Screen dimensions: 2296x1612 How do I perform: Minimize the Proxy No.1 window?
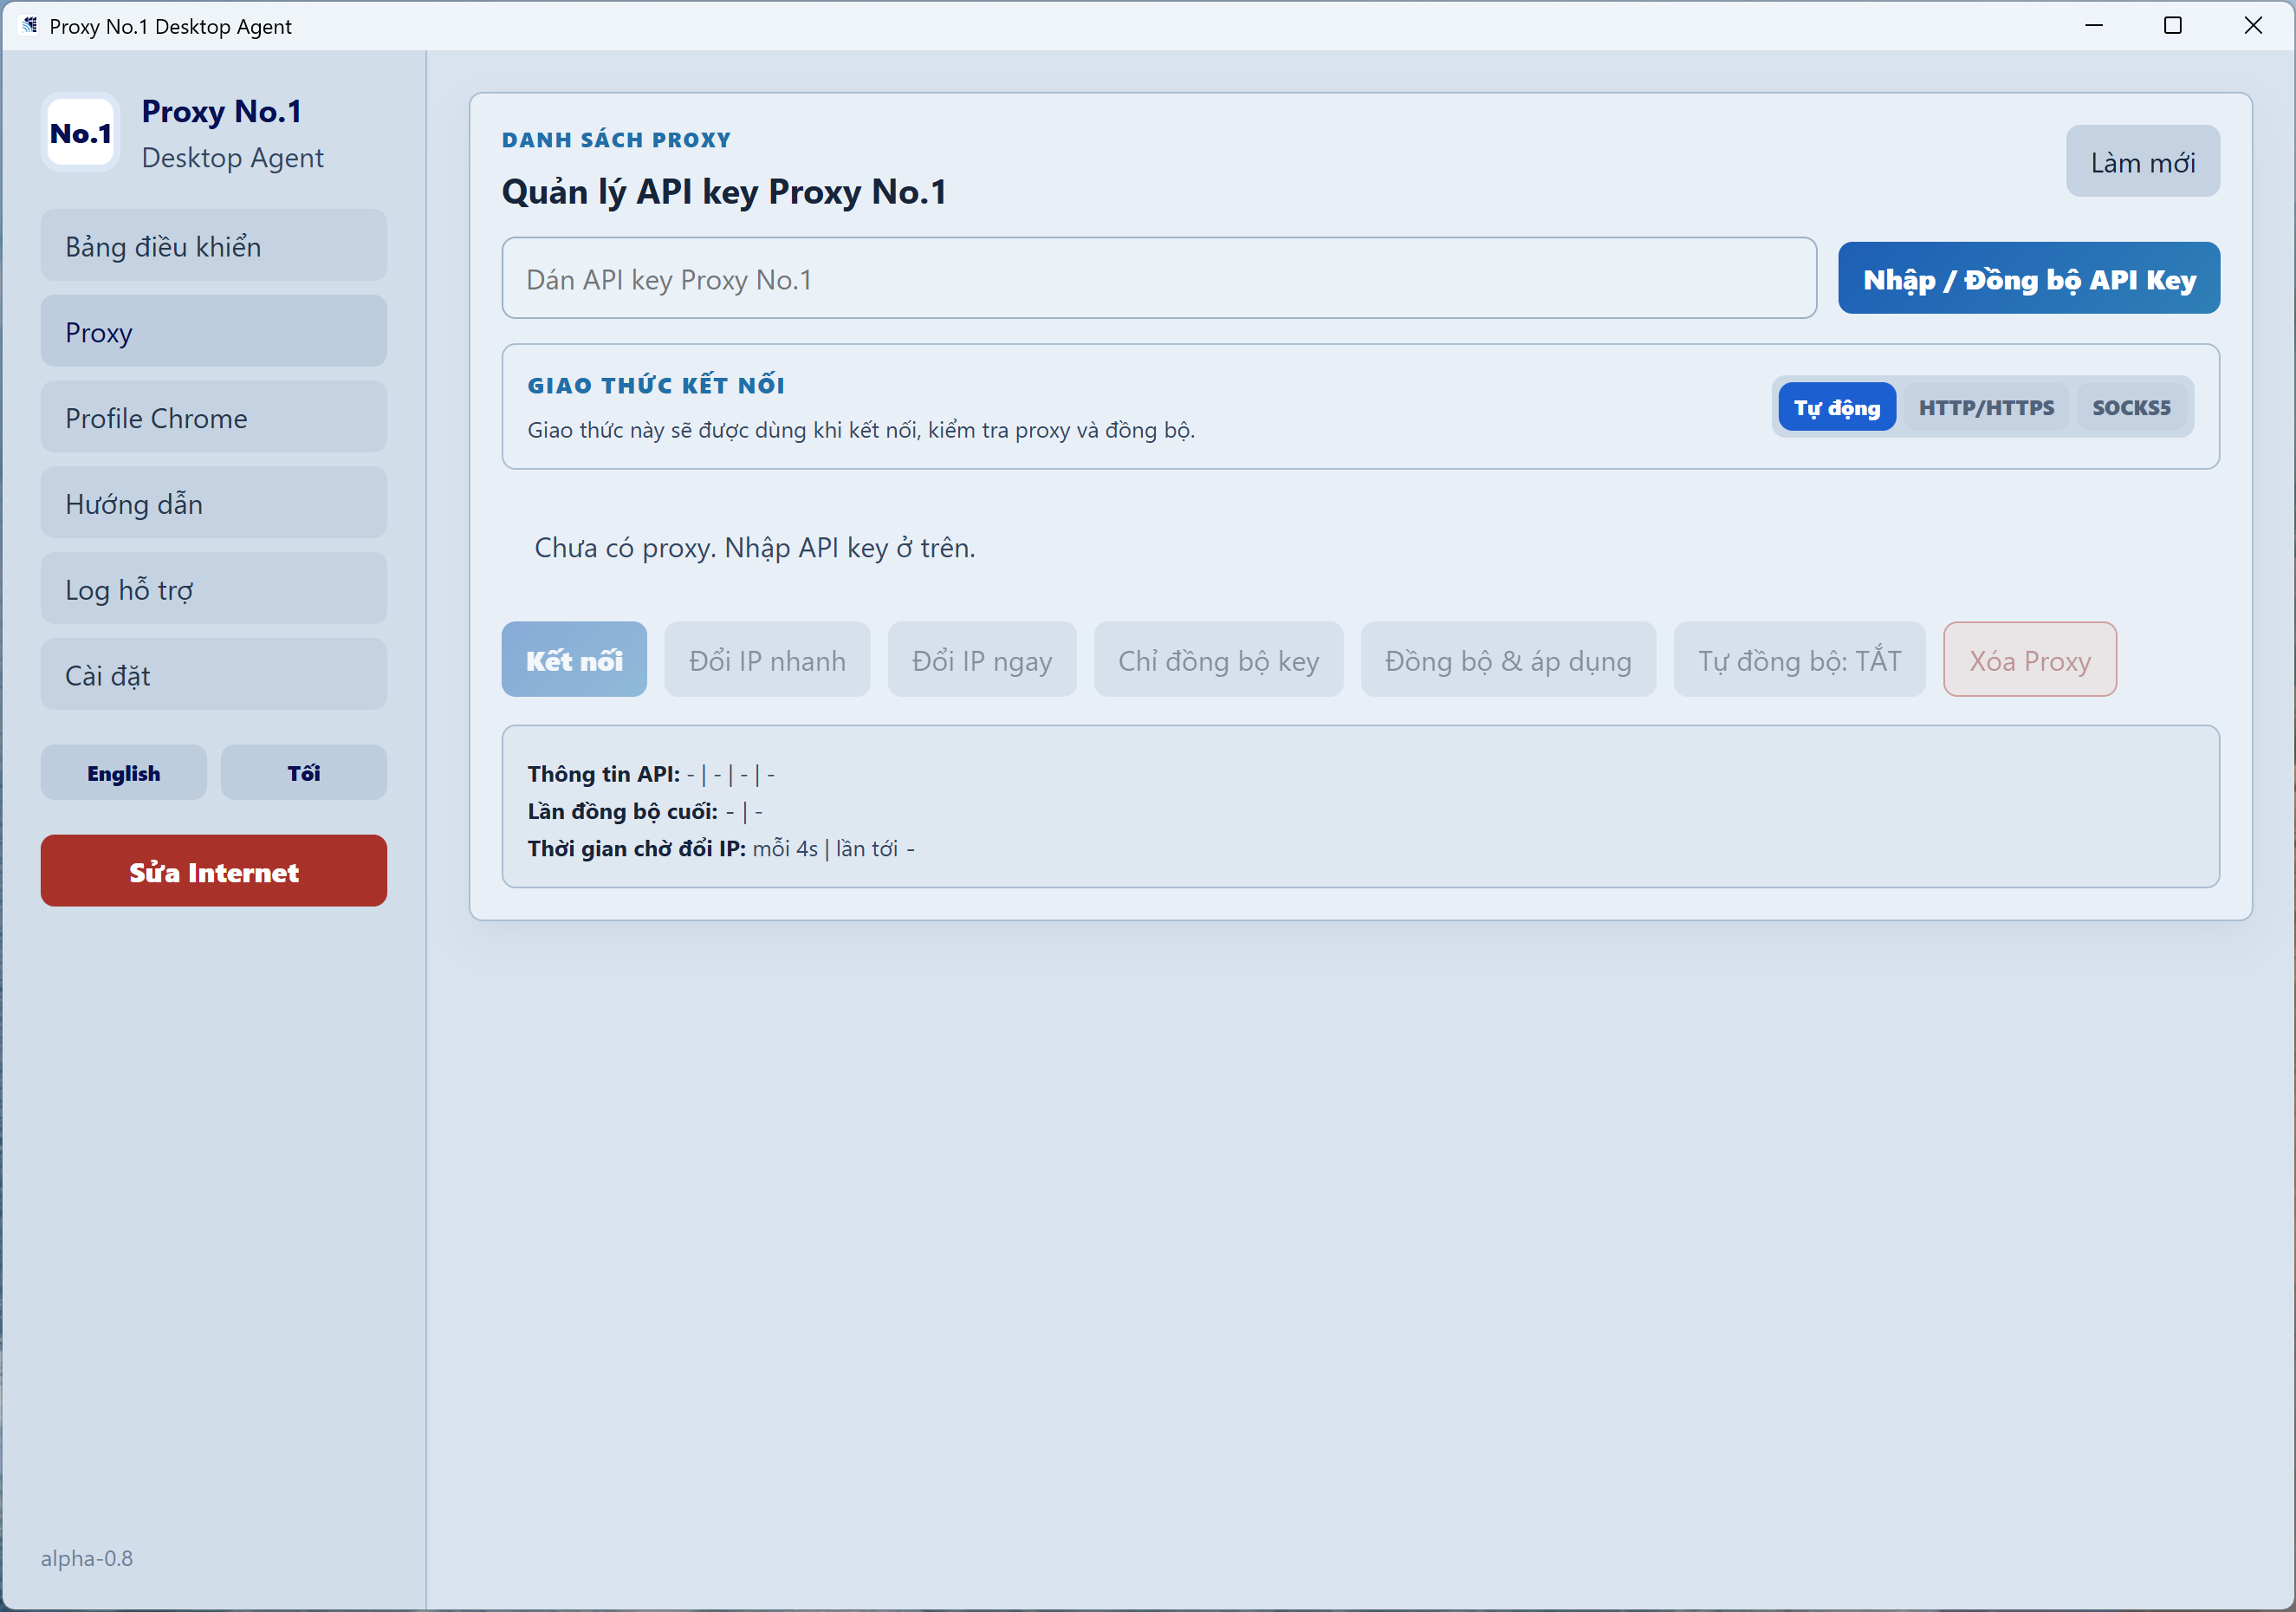point(2093,25)
